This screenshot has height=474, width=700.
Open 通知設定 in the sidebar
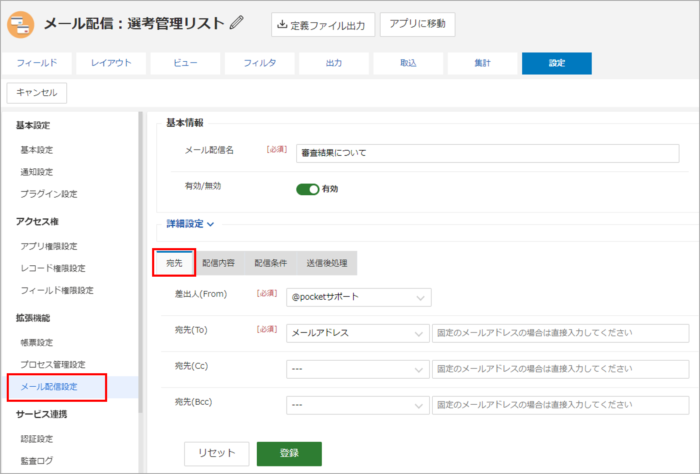pos(37,172)
